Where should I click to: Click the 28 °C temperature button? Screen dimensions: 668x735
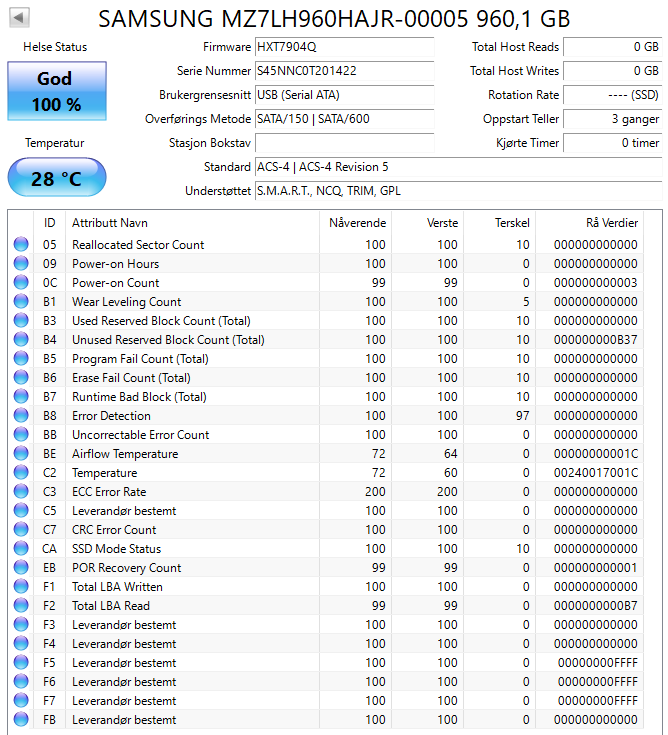[x=57, y=178]
